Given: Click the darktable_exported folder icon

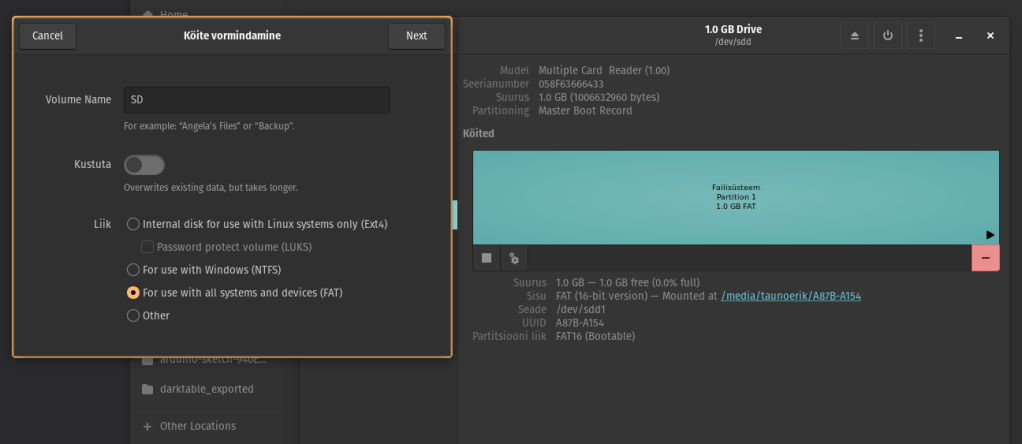Looking at the screenshot, I should click(147, 389).
